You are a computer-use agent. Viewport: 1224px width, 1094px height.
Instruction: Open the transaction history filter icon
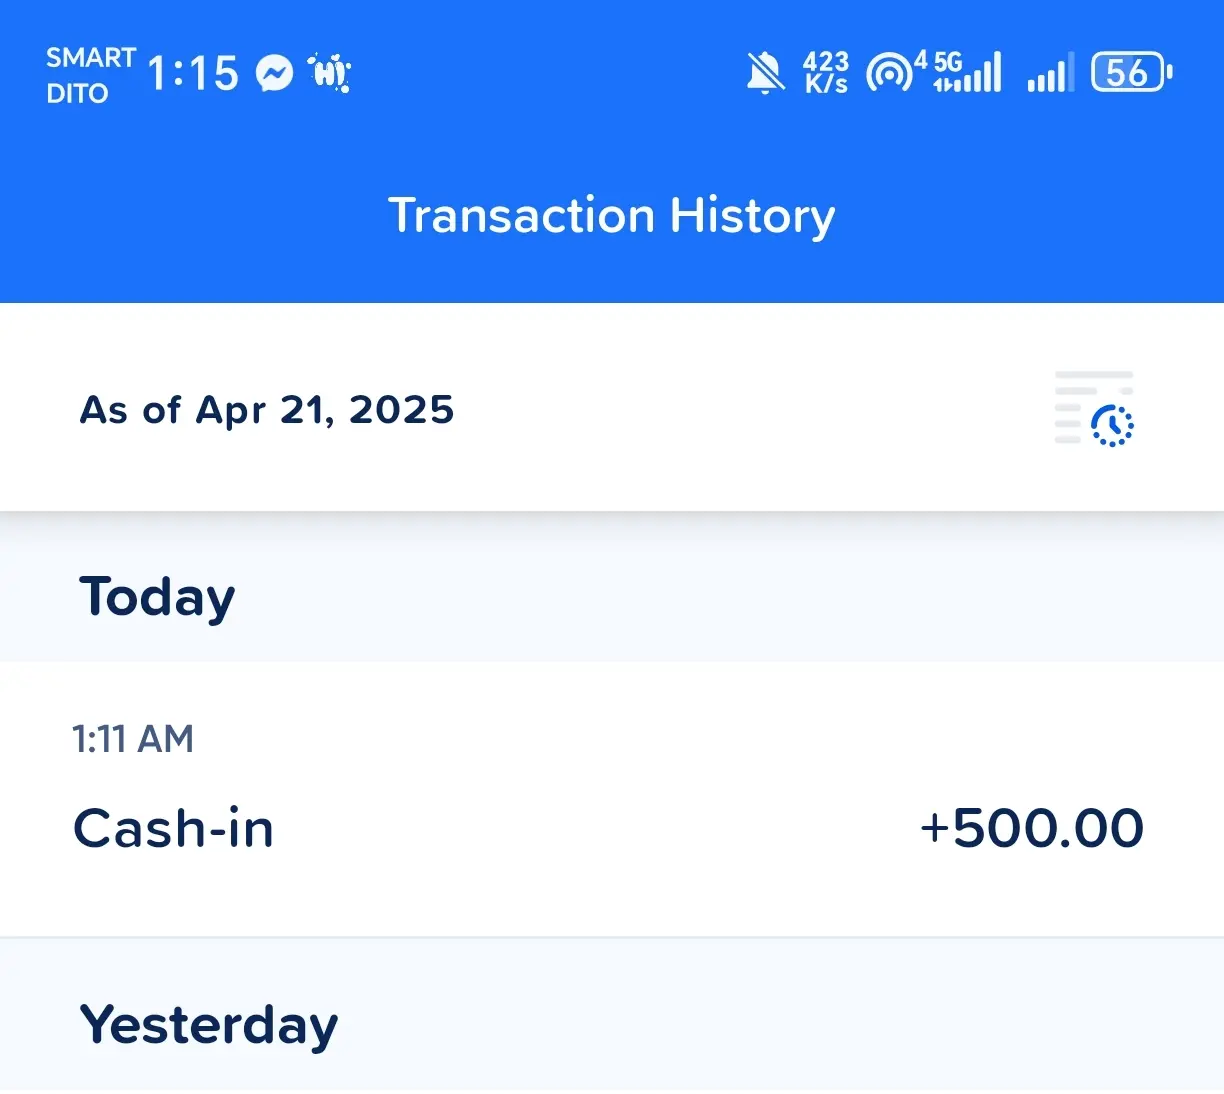point(1095,409)
